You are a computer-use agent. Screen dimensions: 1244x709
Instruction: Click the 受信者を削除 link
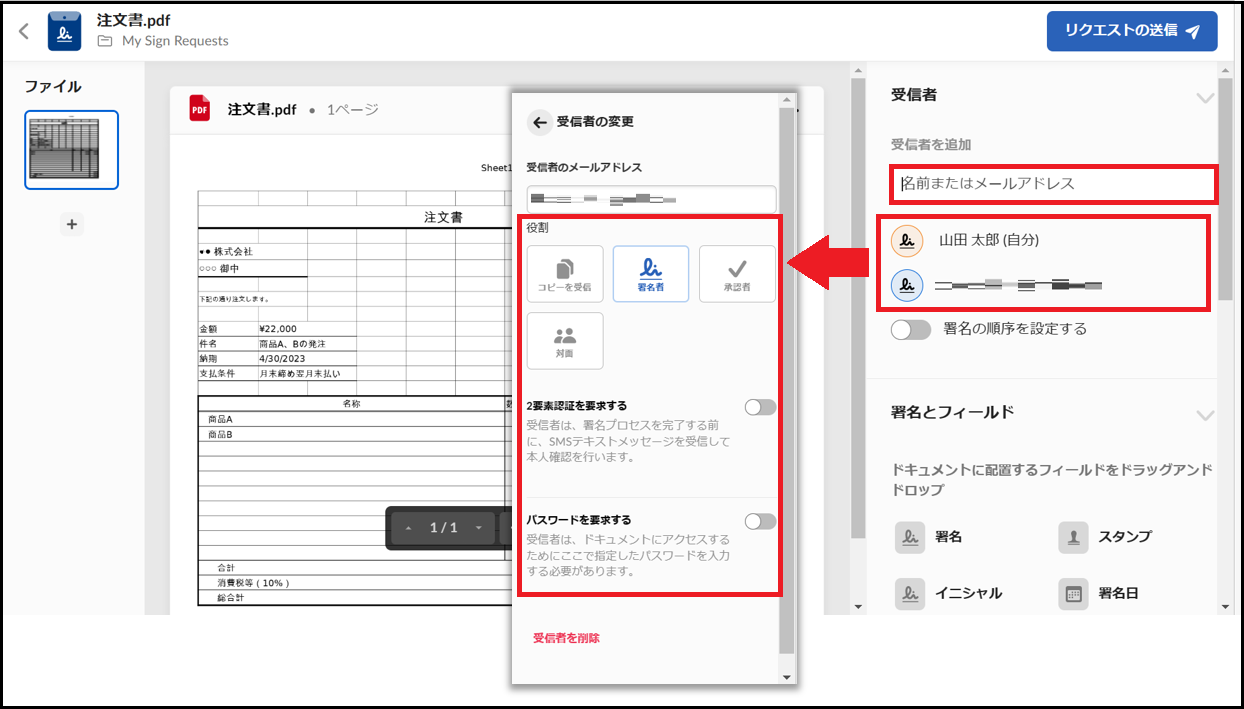pos(566,638)
